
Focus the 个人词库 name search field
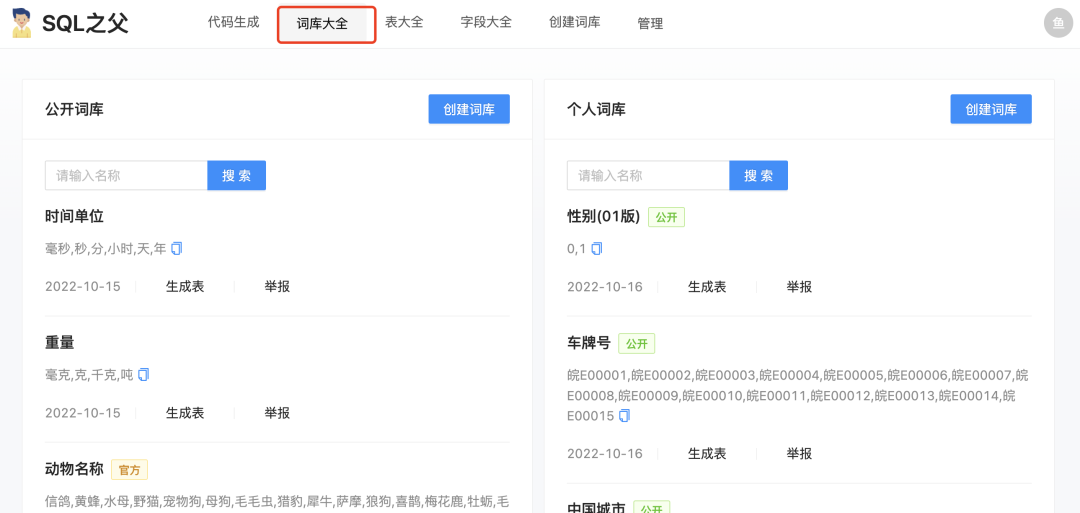click(x=648, y=175)
